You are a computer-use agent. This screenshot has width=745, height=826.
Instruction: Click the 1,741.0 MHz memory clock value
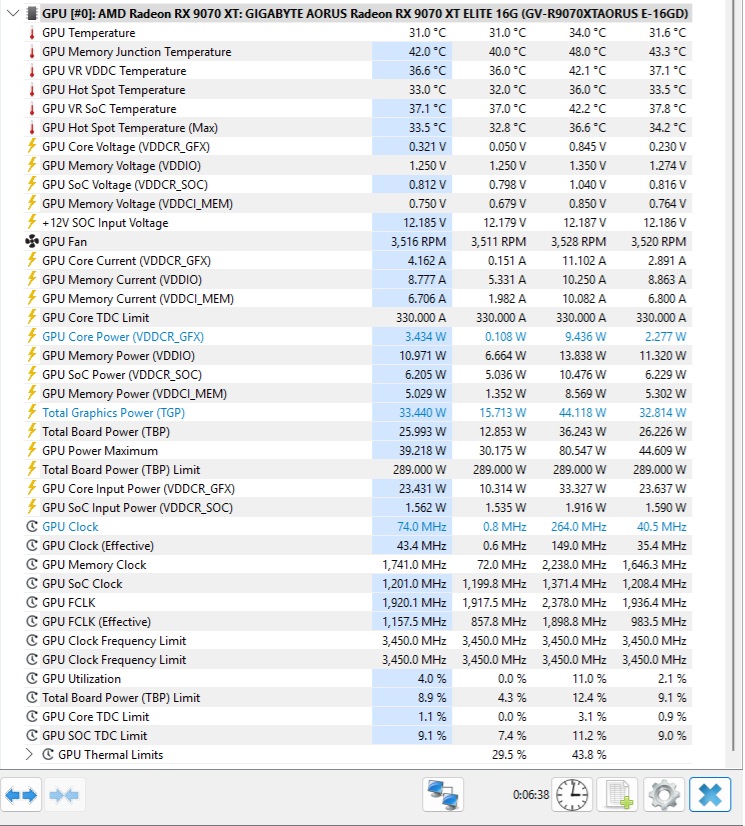click(414, 564)
